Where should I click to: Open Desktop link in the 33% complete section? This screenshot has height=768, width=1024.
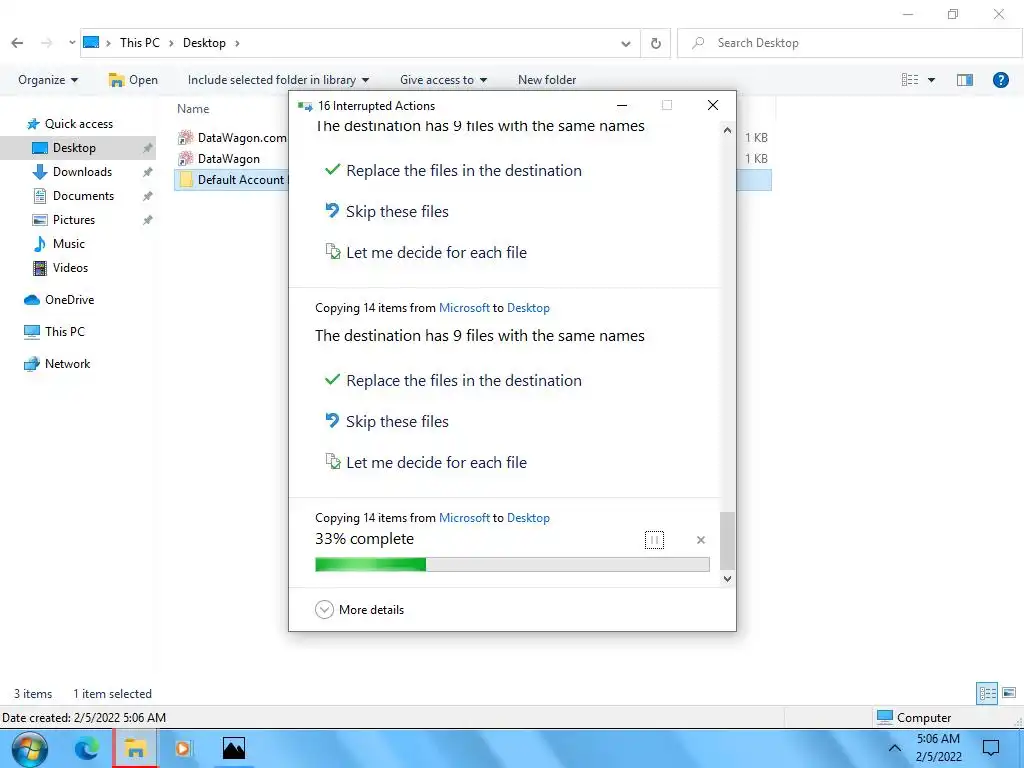point(528,518)
